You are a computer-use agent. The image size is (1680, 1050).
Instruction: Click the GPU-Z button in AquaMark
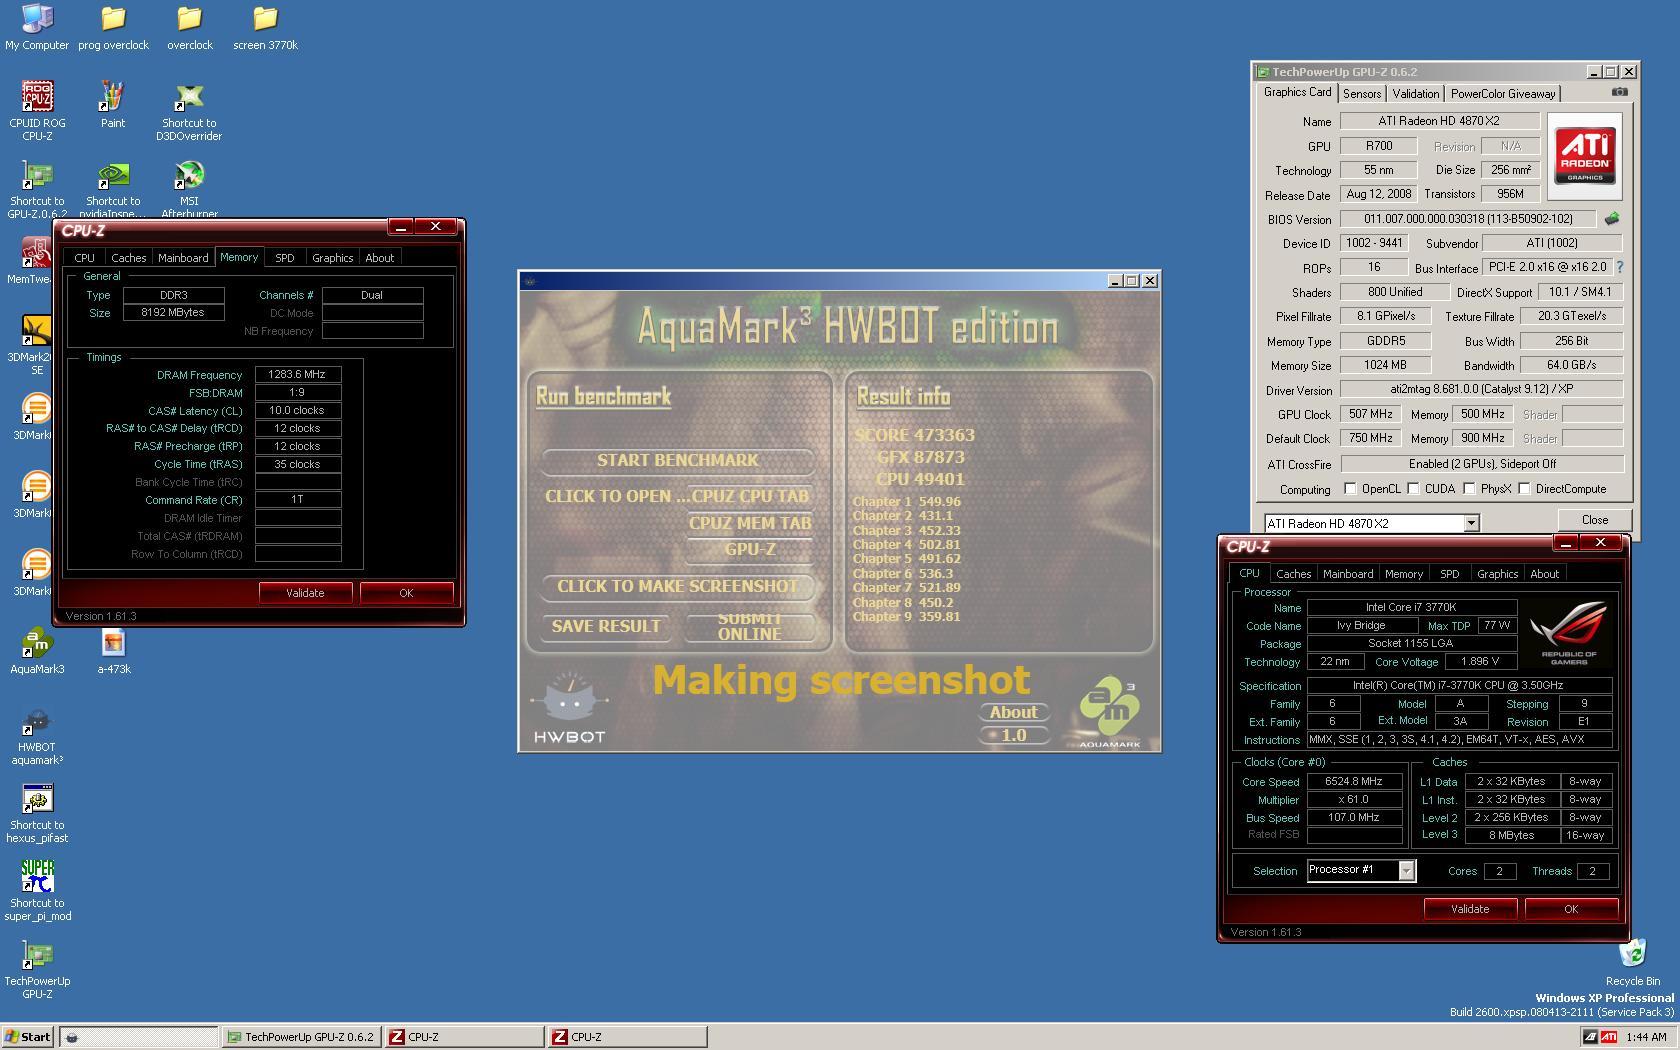click(749, 549)
